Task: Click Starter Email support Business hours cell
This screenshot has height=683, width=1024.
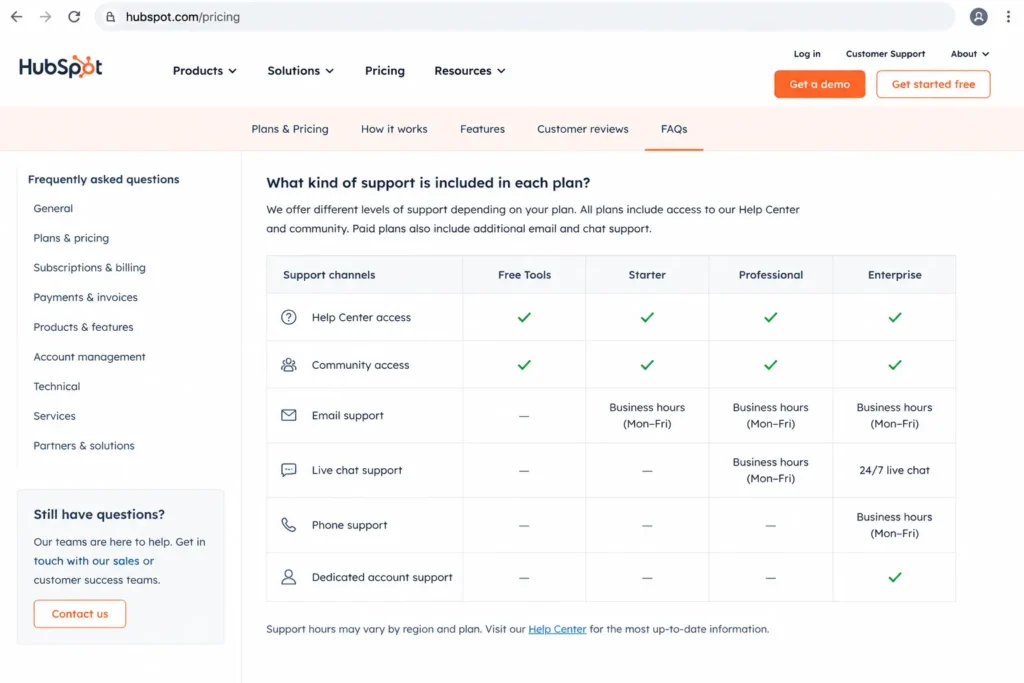Action: click(647, 415)
